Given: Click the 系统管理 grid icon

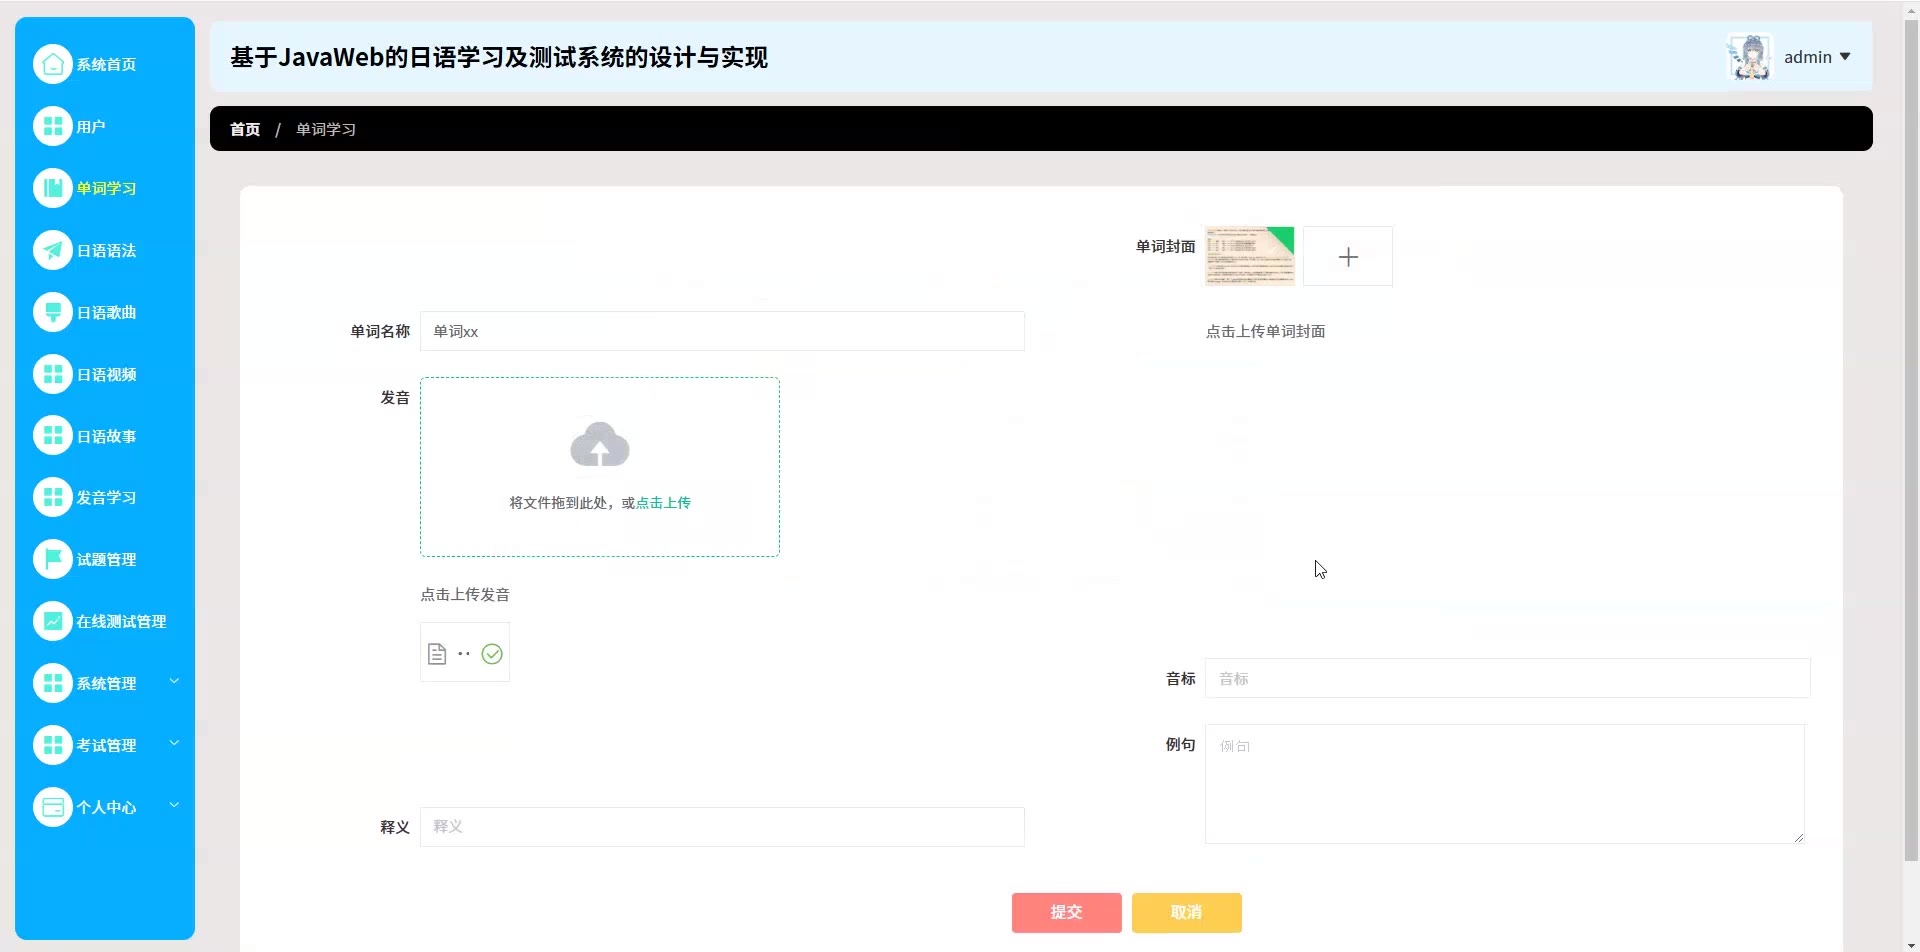Looking at the screenshot, I should 53,683.
